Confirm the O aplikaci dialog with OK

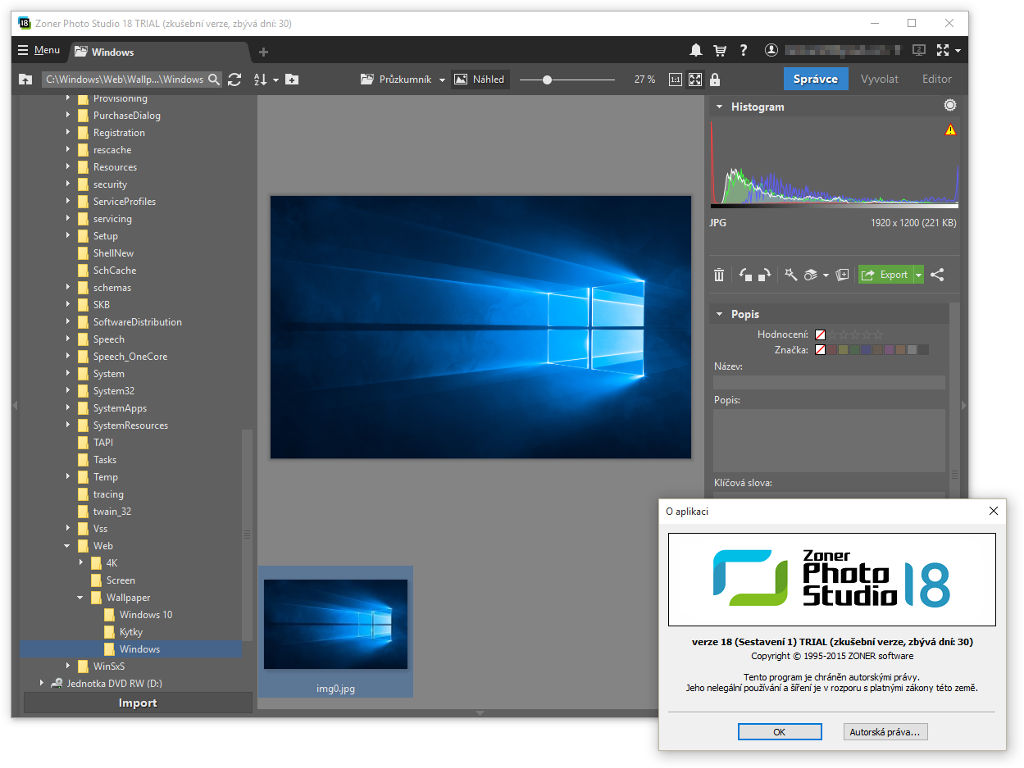[x=780, y=732]
